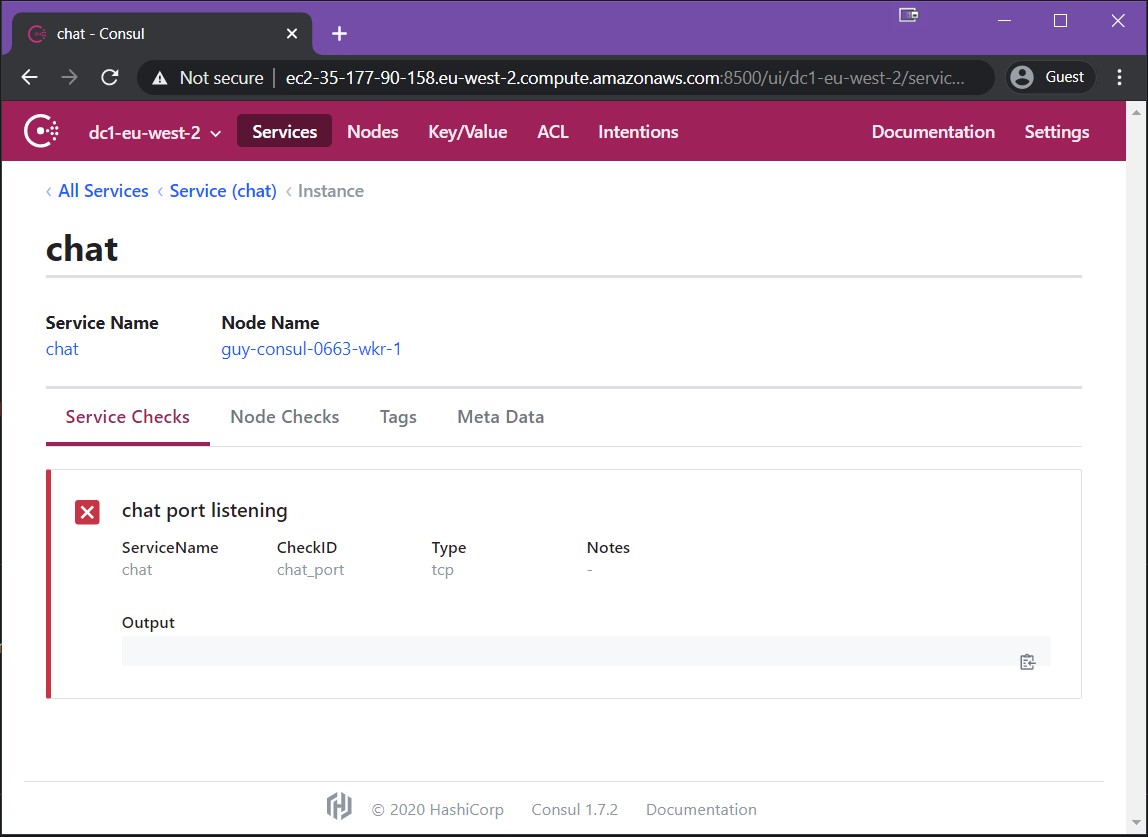Click the chat ServiceName value in check
Screen dimensions: 1148x837
coord(137,570)
